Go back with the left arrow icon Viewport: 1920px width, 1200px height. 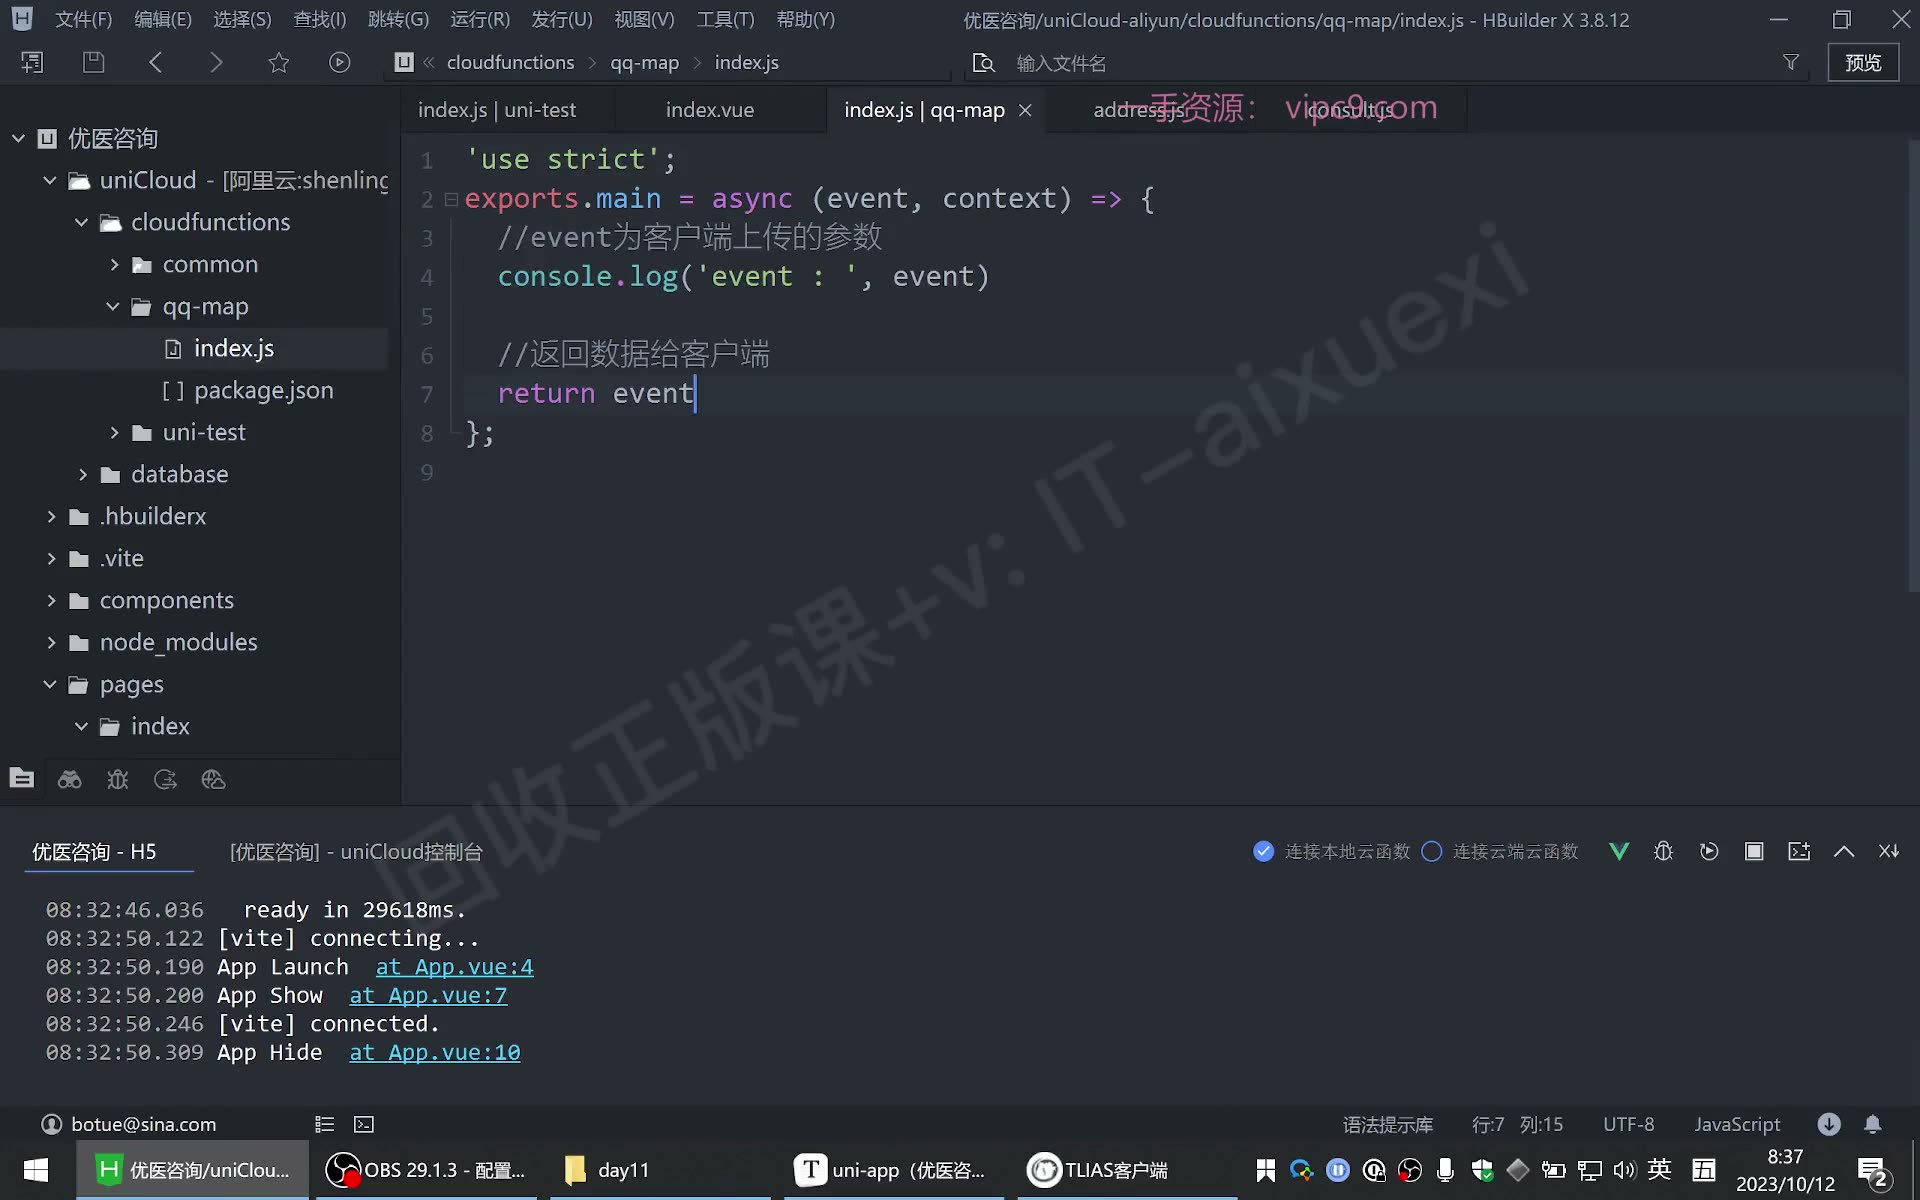[x=155, y=62]
